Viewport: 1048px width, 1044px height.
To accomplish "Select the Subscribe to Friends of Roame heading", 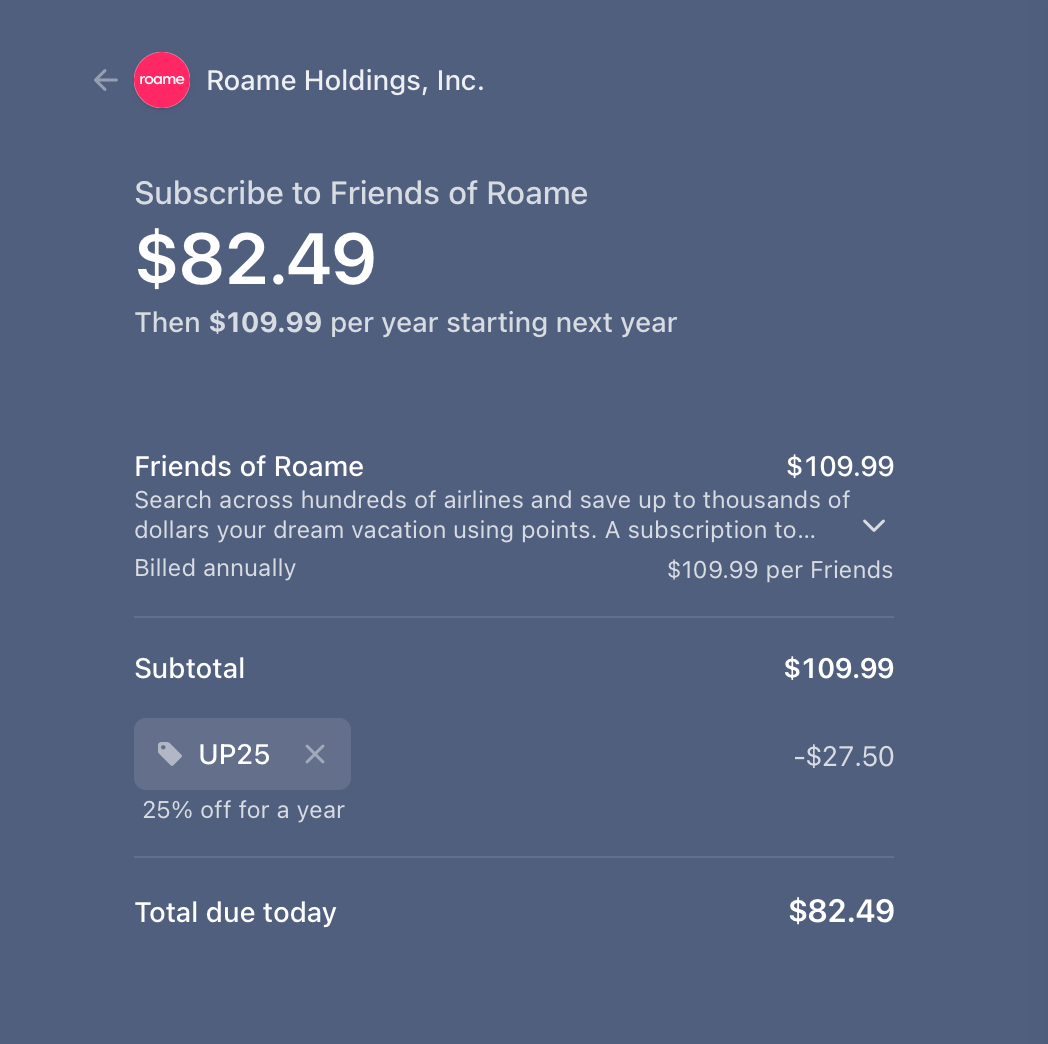I will [x=360, y=192].
